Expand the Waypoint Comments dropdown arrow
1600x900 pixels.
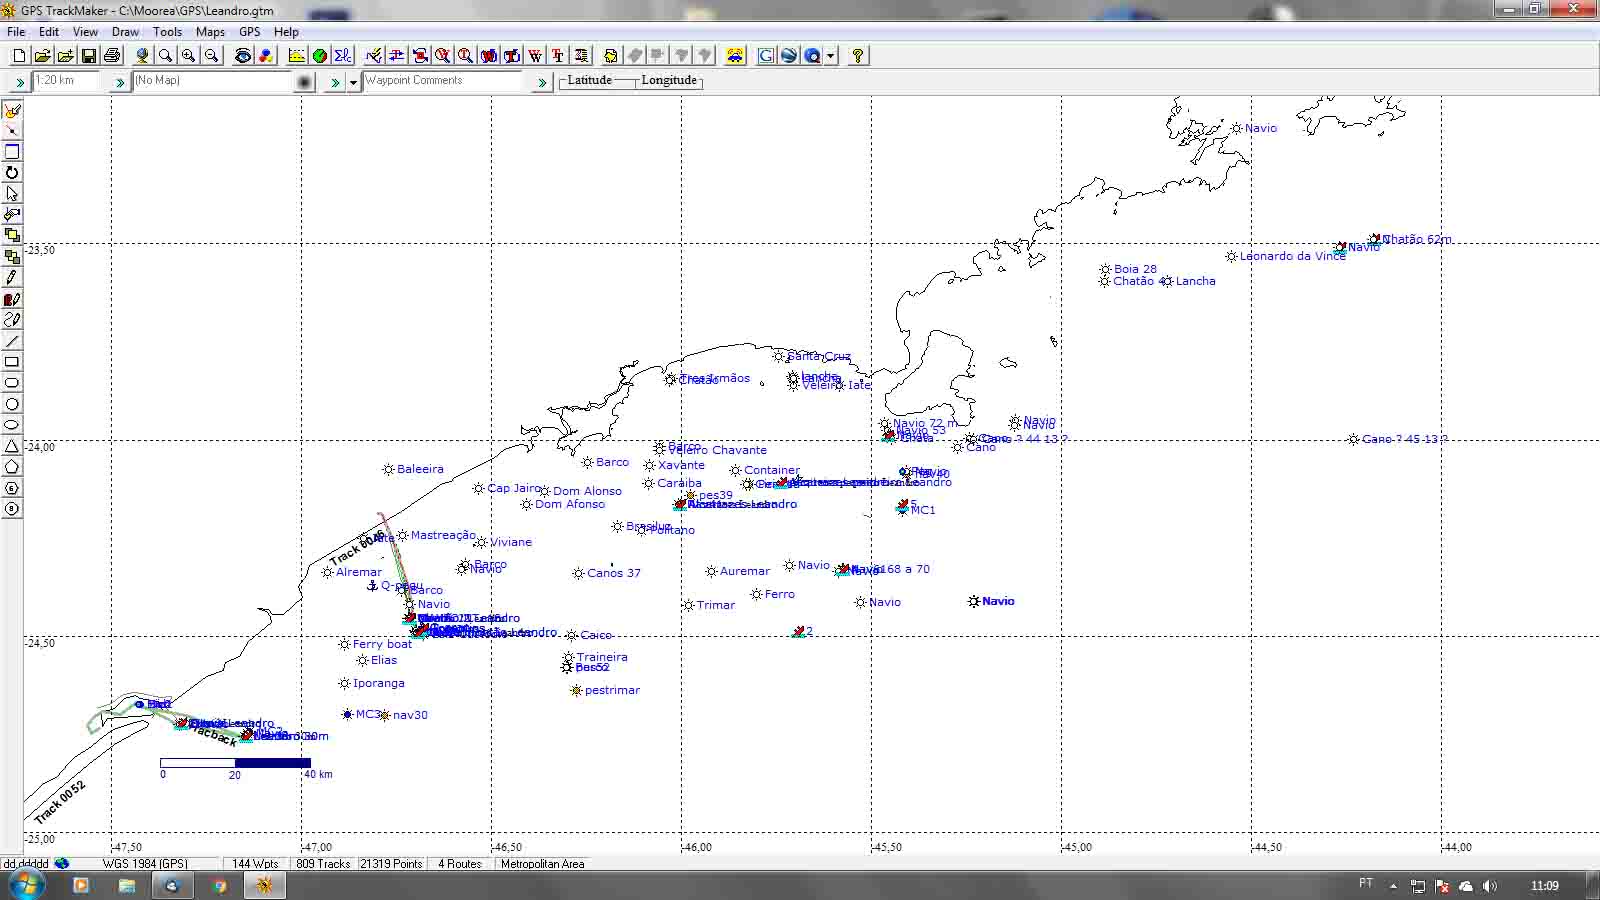(x=353, y=82)
